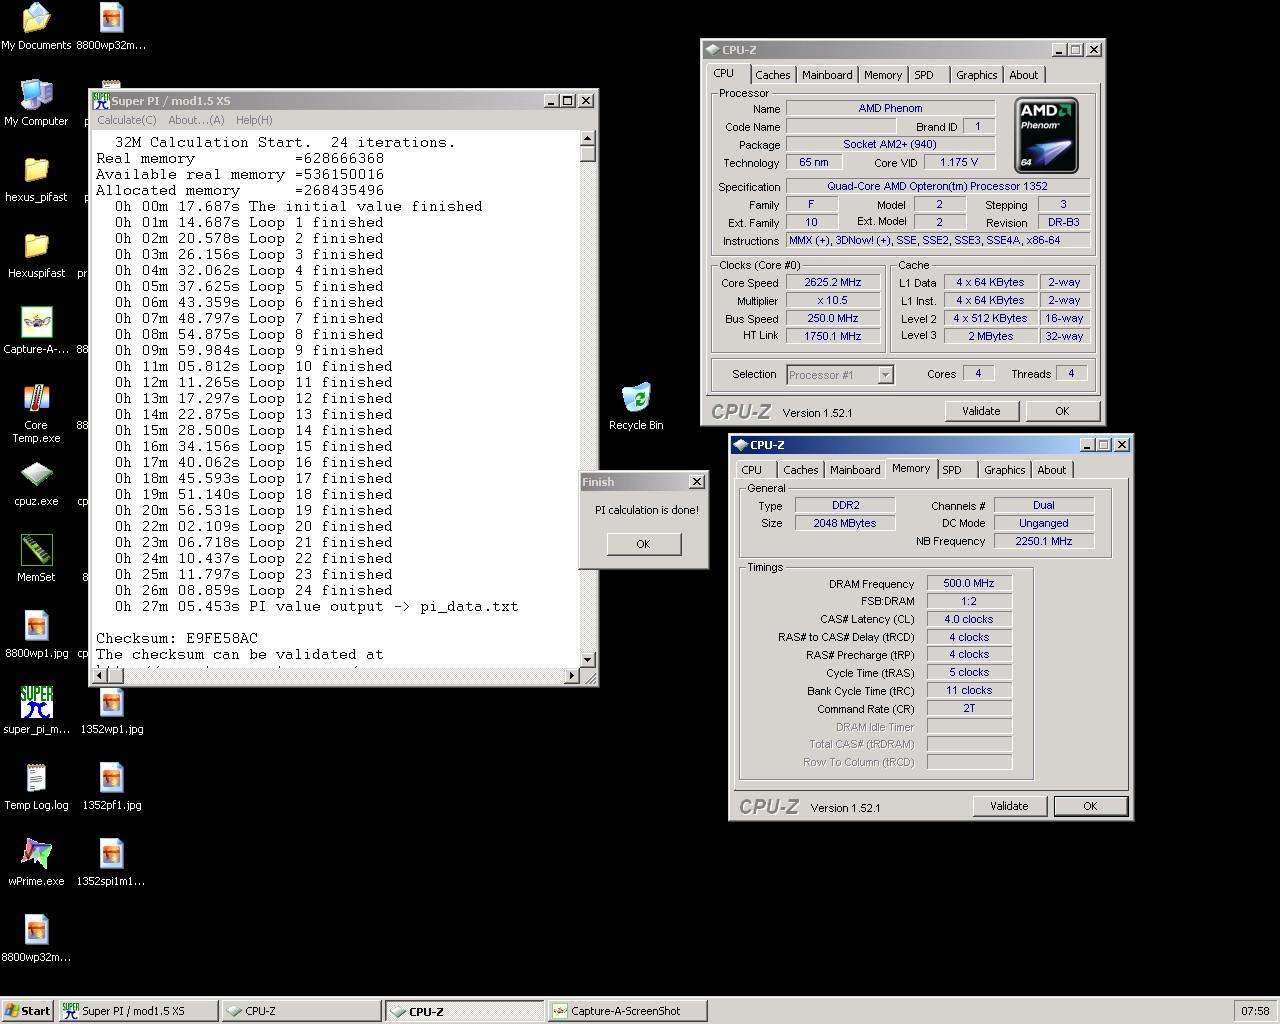Open SPD tab in CPU-Z Memory window
This screenshot has width=1280, height=1024.
tap(952, 470)
